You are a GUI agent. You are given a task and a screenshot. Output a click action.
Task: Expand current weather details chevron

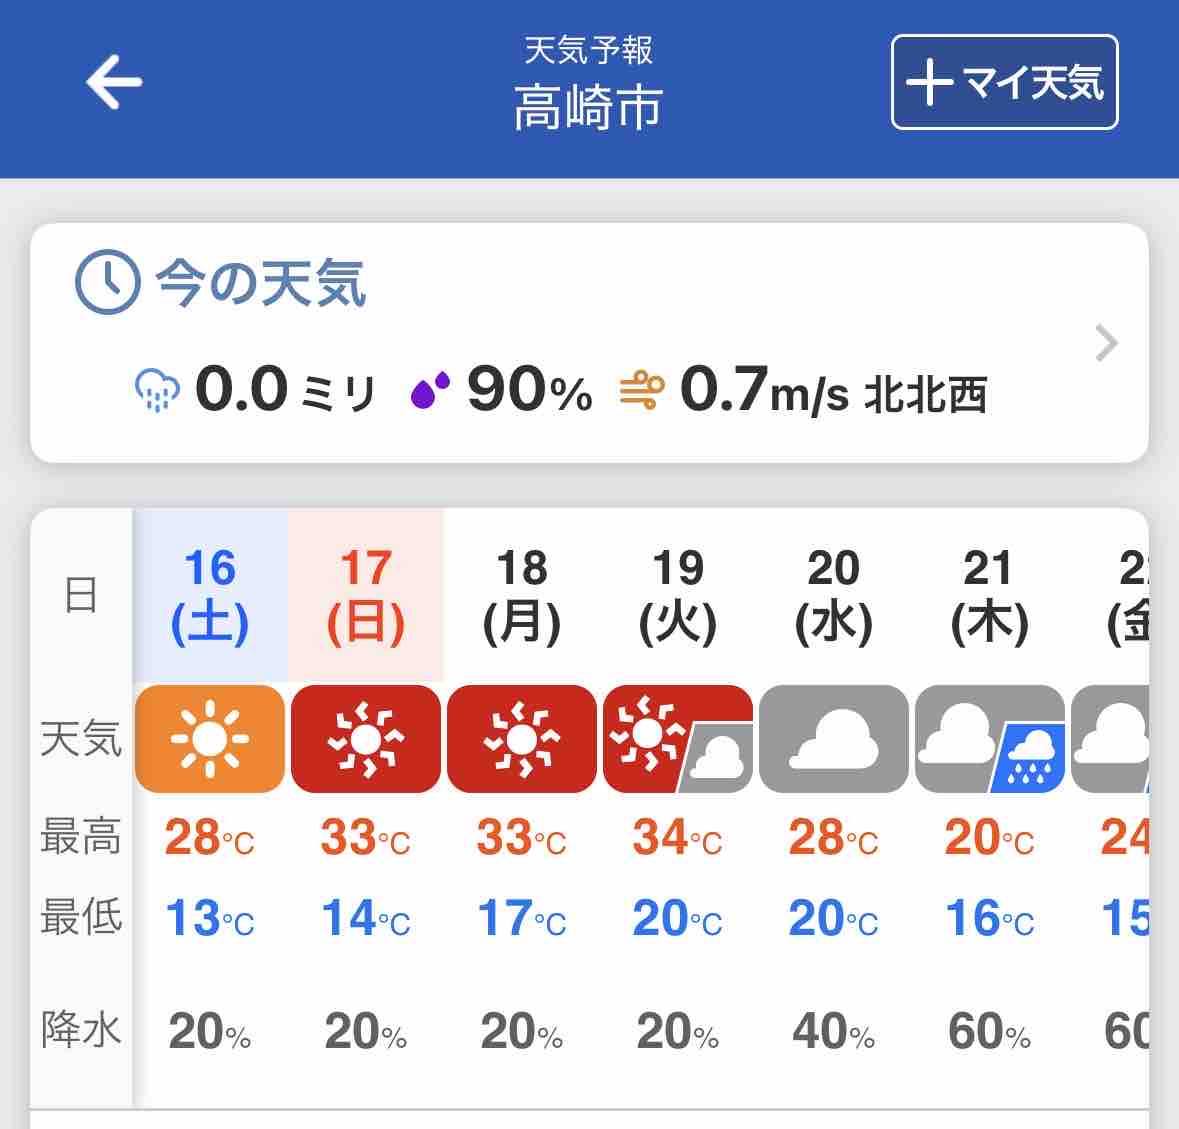1106,343
